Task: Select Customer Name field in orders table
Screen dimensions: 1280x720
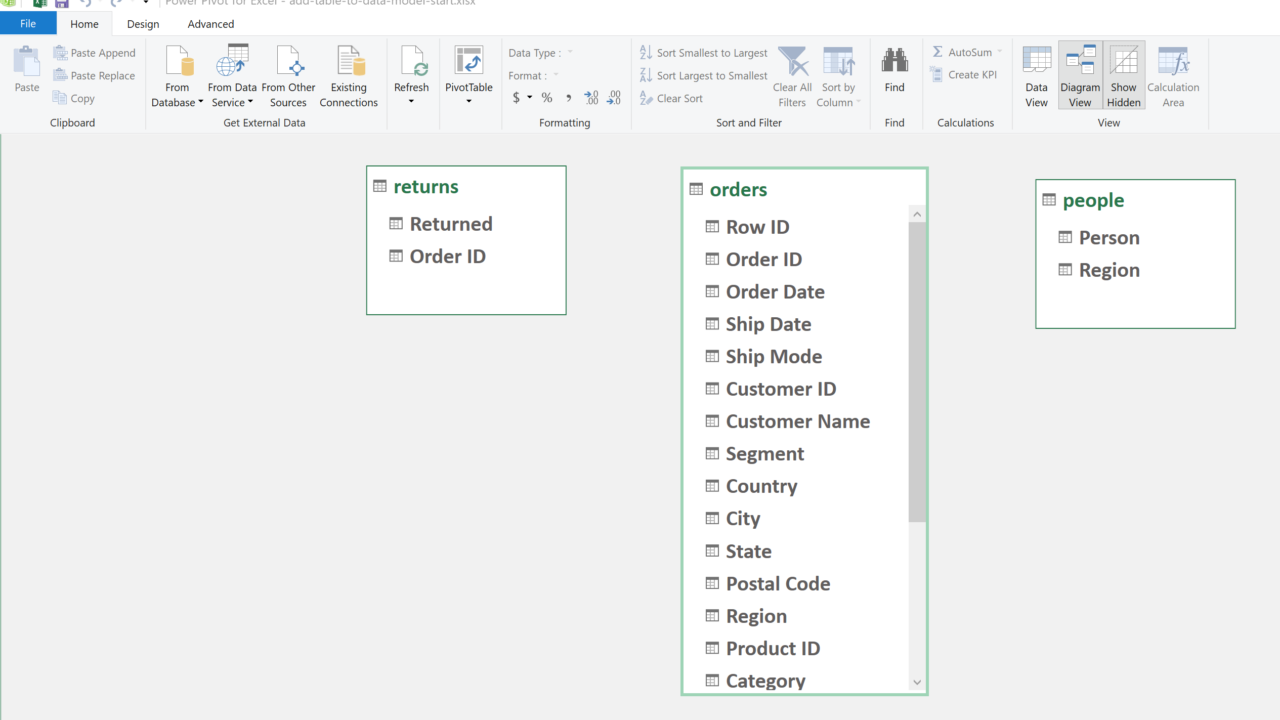Action: click(797, 422)
